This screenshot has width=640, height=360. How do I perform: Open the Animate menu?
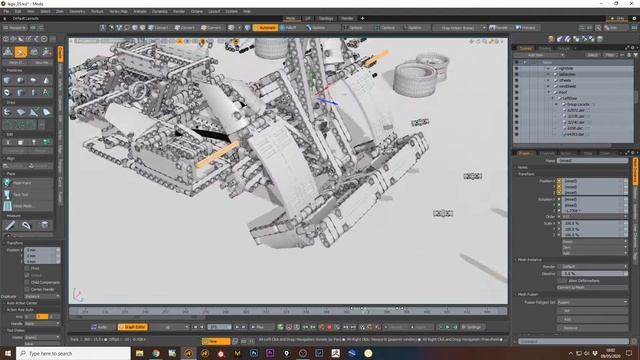(140, 11)
